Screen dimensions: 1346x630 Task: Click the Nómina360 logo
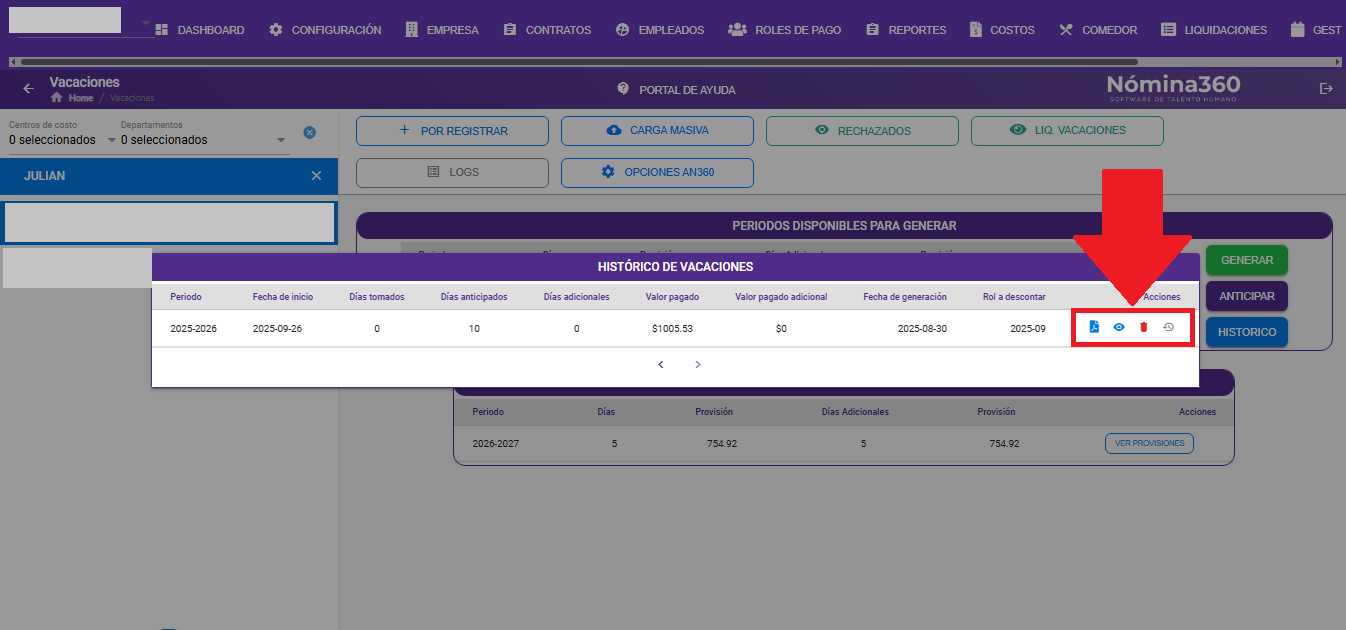click(1173, 88)
